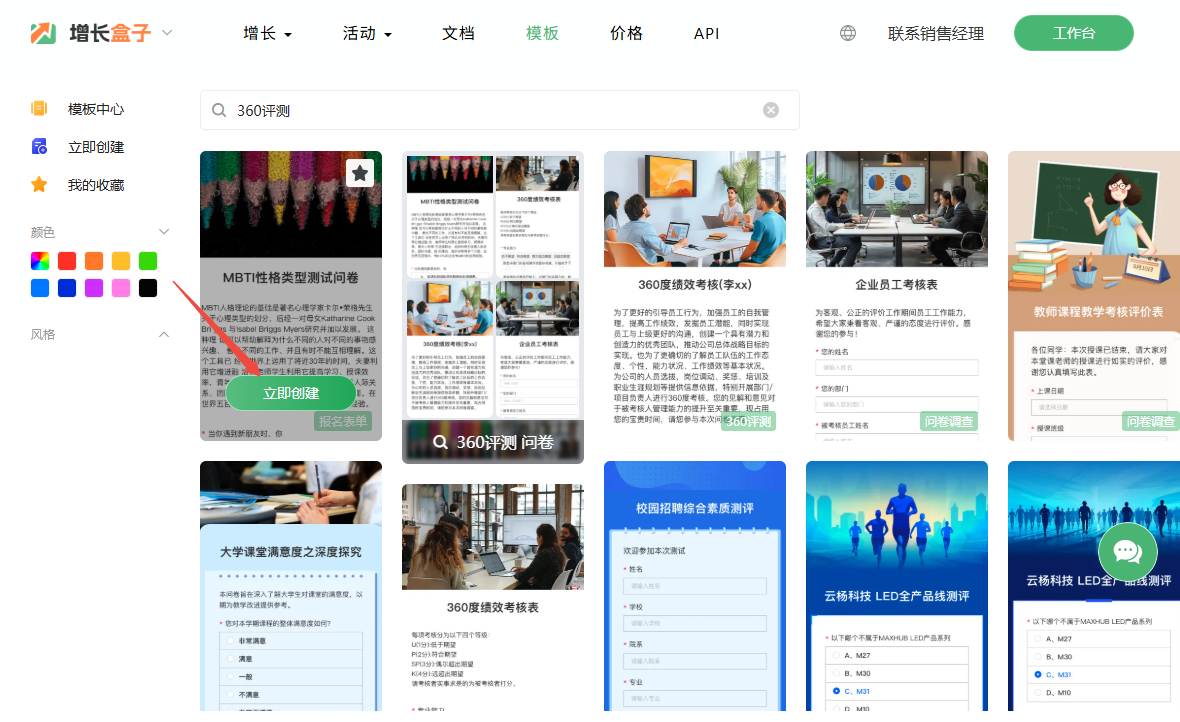The image size is (1180, 722).
Task: Filter by the green color swatch
Action: [148, 261]
